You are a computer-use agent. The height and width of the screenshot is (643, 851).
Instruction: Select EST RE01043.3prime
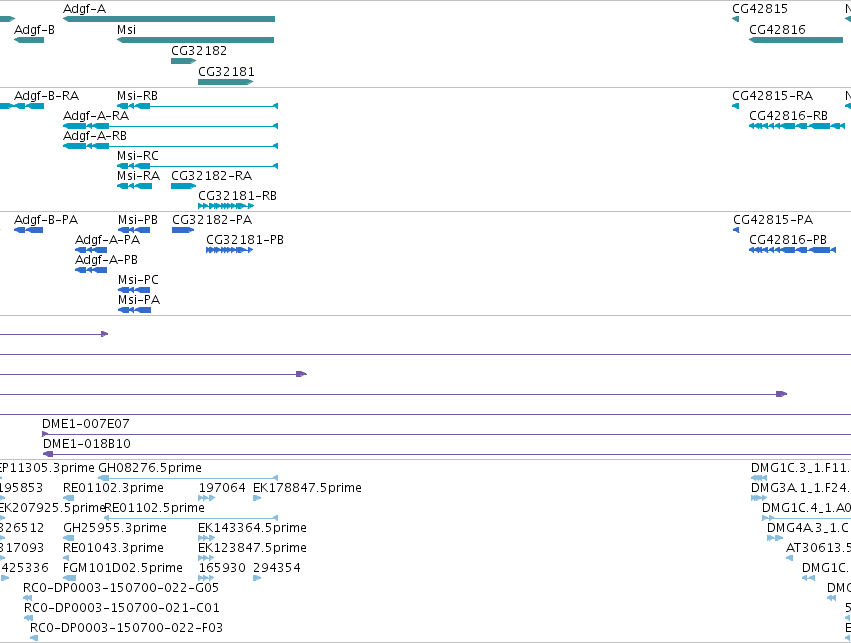pos(113,548)
